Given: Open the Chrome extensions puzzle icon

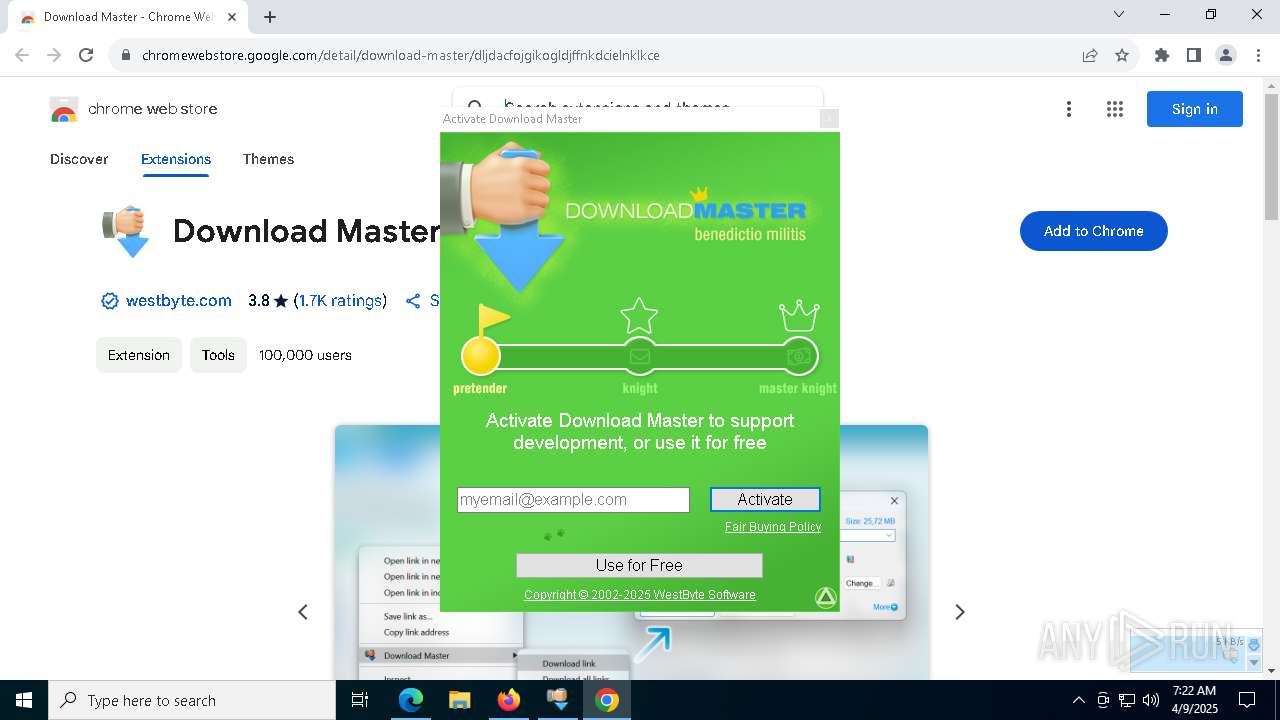Looking at the screenshot, I should tap(1162, 55).
